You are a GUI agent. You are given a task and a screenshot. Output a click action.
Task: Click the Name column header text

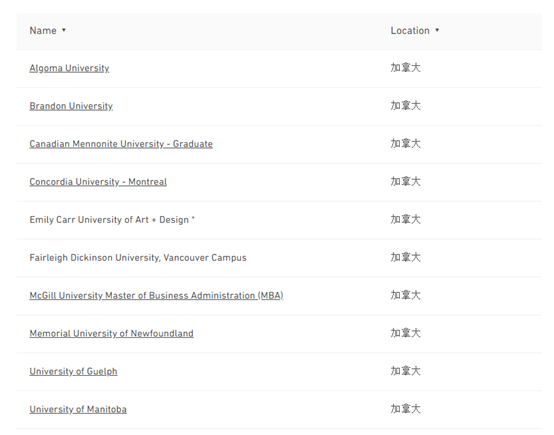point(43,31)
